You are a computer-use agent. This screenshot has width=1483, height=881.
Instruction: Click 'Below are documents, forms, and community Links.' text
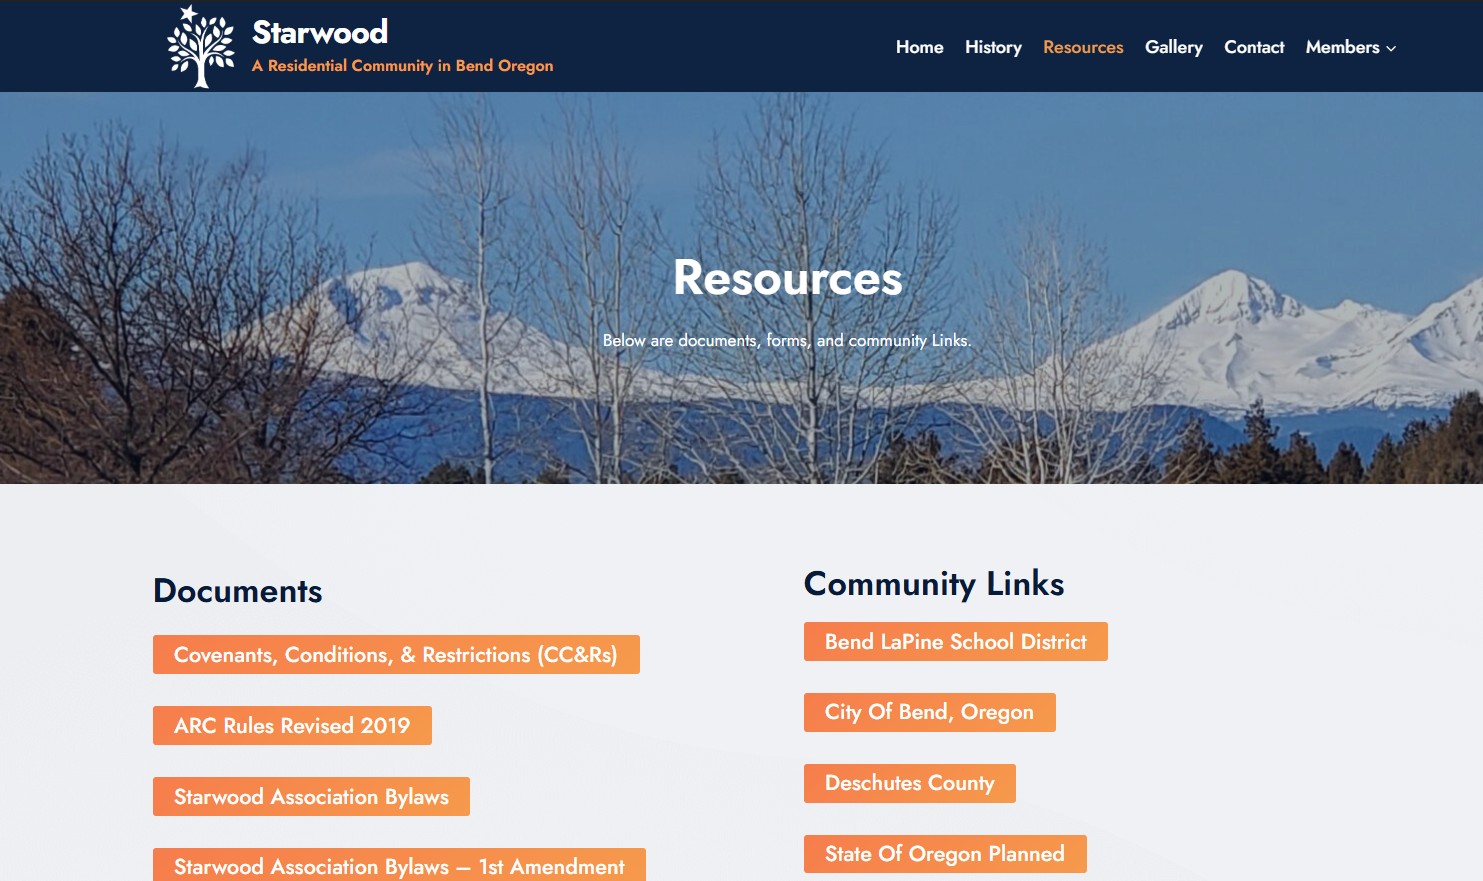point(787,341)
